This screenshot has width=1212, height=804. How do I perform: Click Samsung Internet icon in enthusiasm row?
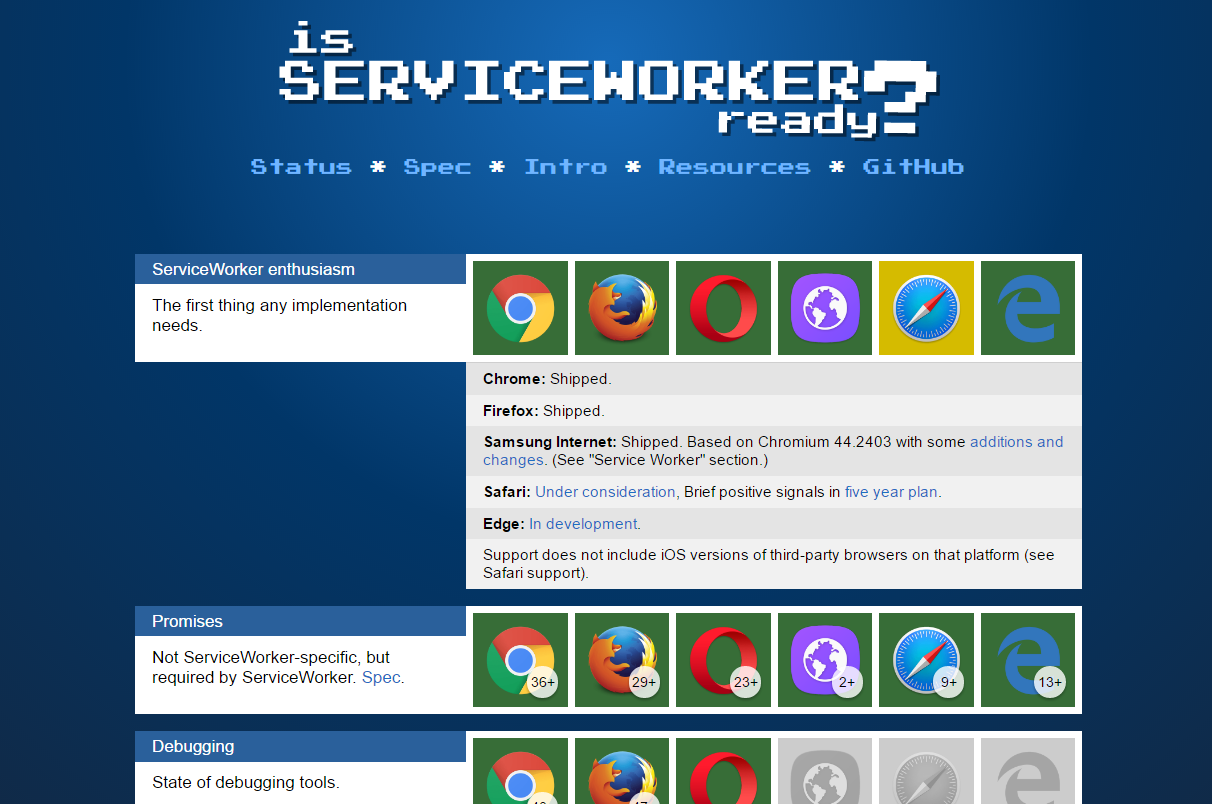point(825,308)
